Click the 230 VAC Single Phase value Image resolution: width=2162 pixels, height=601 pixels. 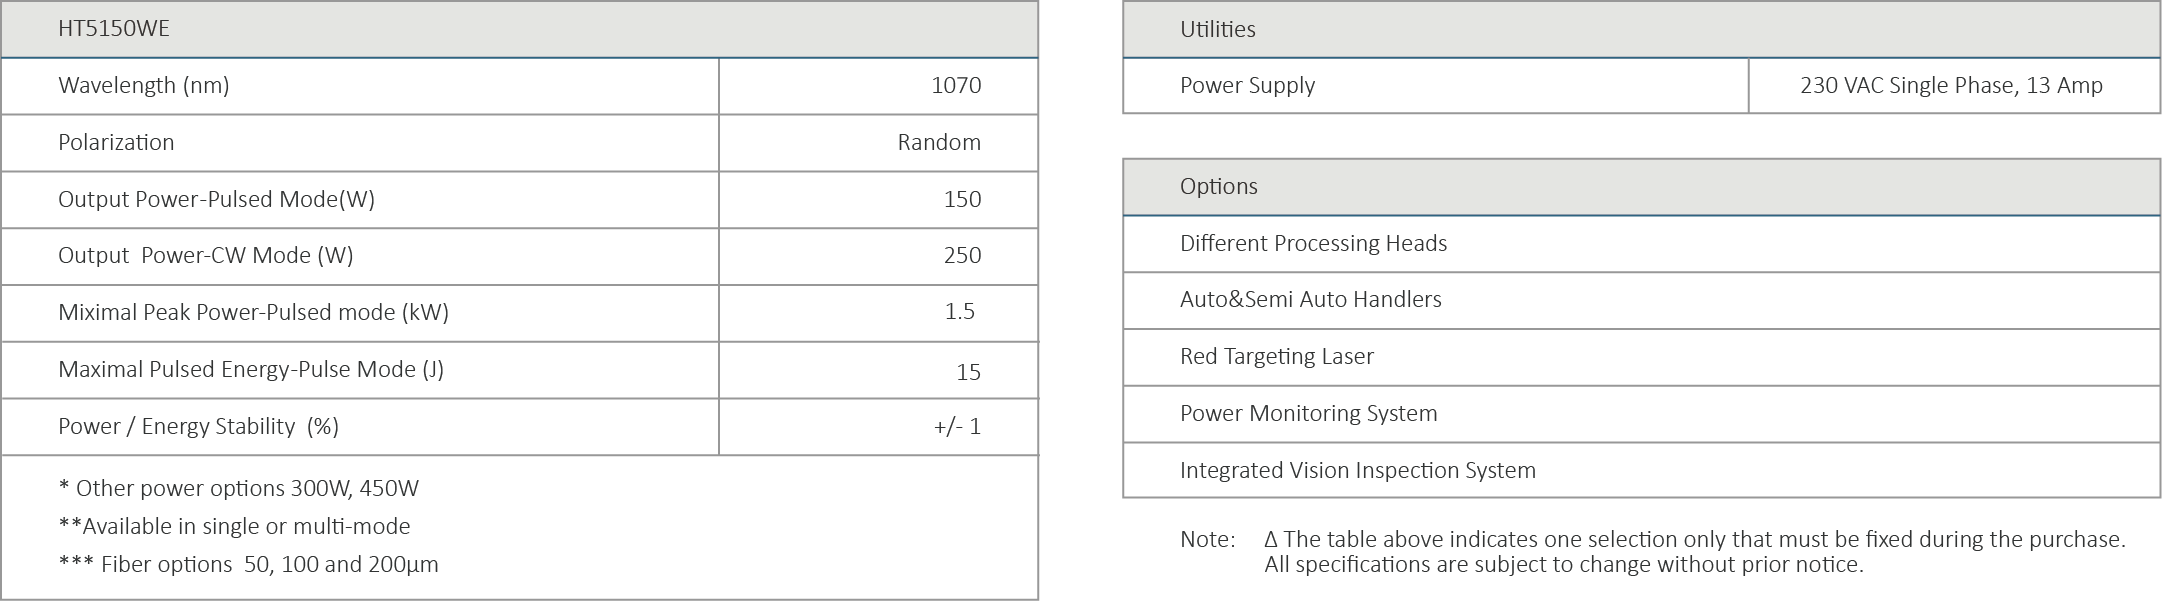(x=1950, y=86)
